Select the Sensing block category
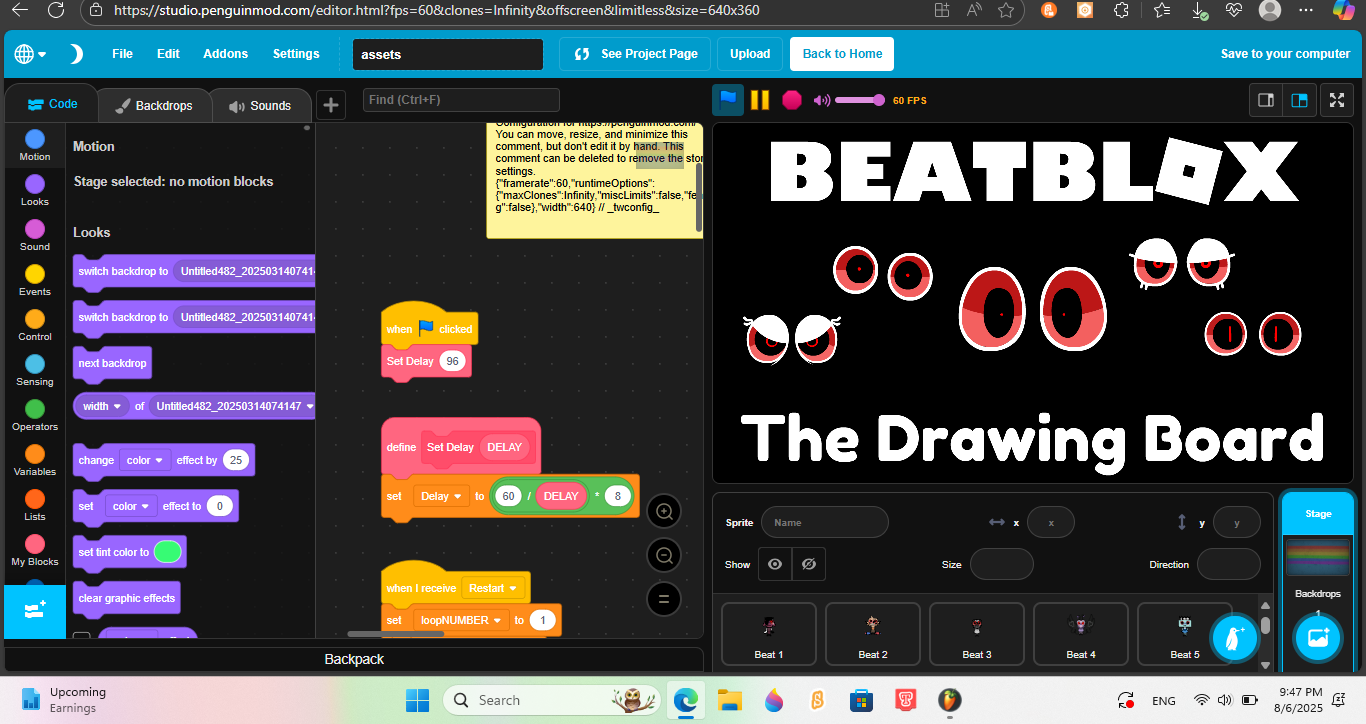 pos(34,370)
